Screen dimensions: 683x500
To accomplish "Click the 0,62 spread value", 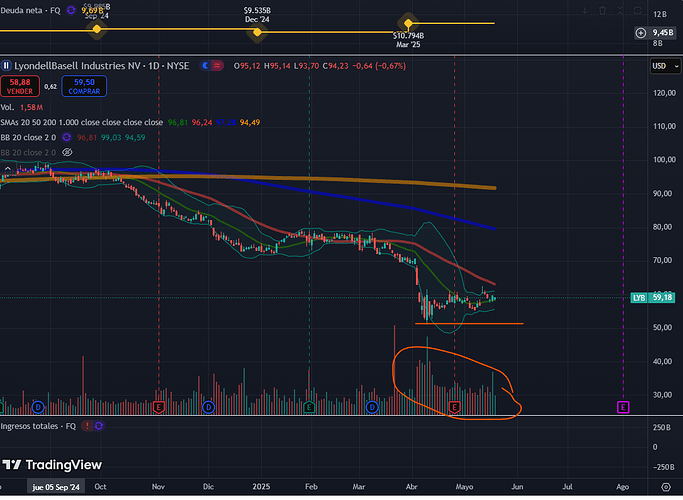I will [x=51, y=87].
